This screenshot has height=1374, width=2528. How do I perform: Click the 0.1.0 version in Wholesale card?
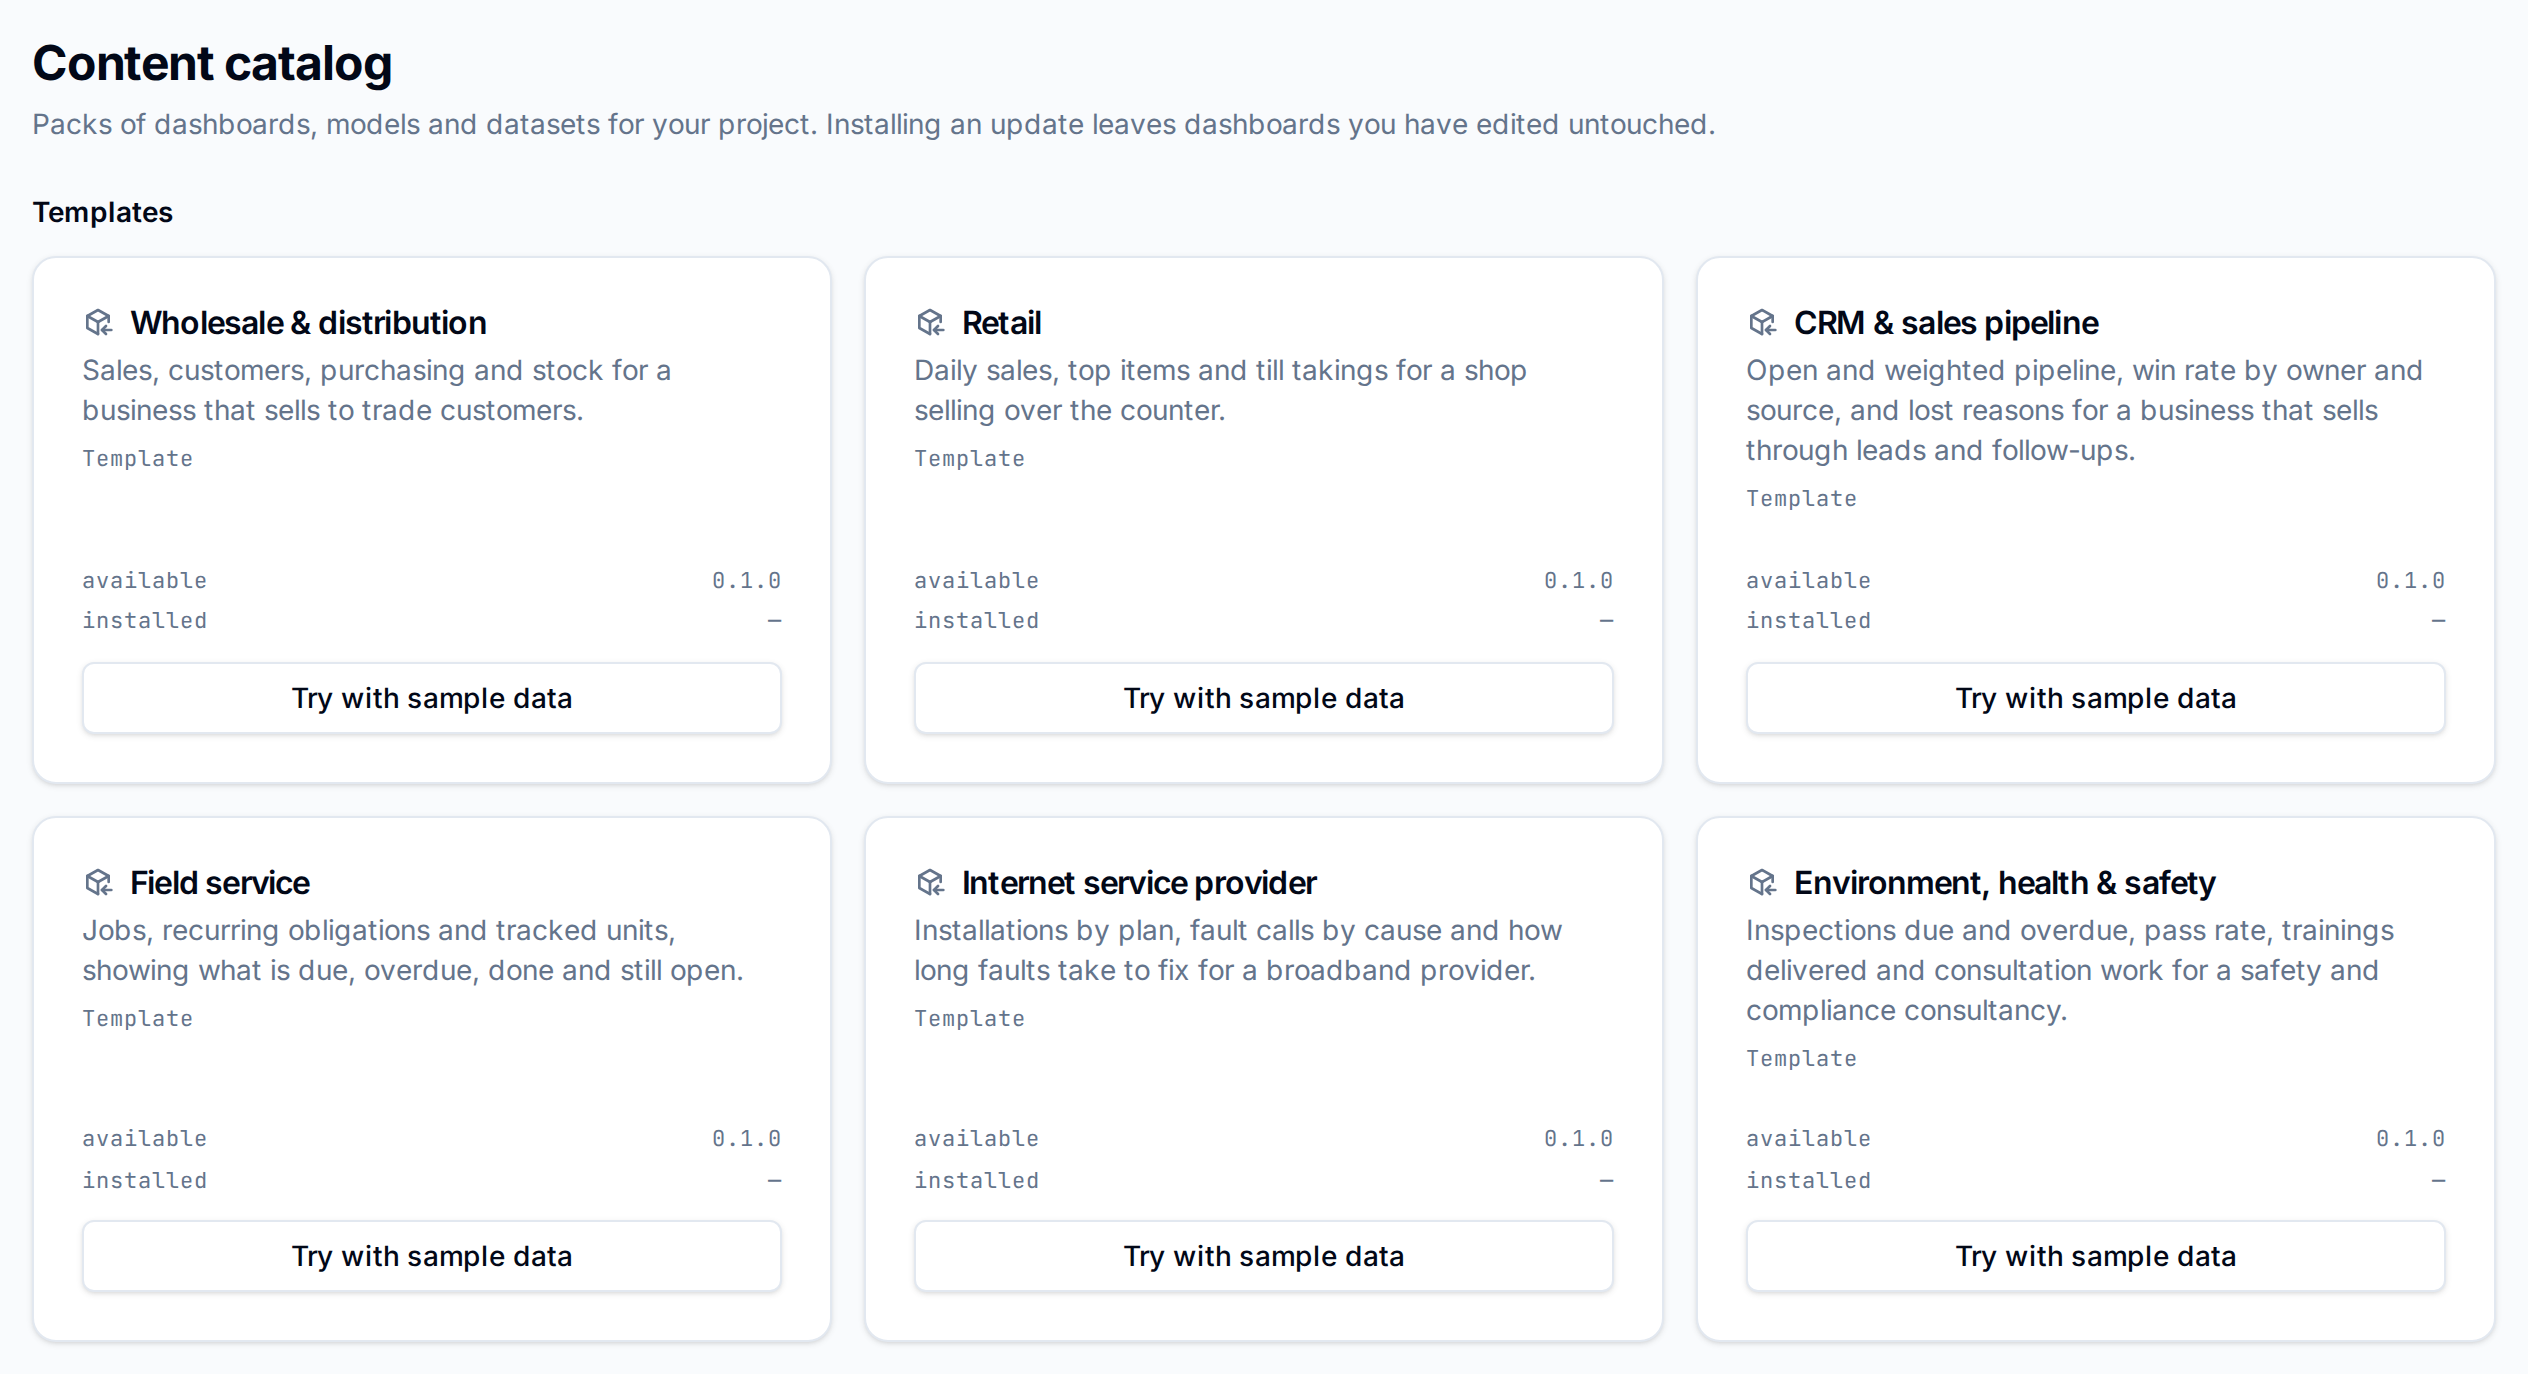746,580
